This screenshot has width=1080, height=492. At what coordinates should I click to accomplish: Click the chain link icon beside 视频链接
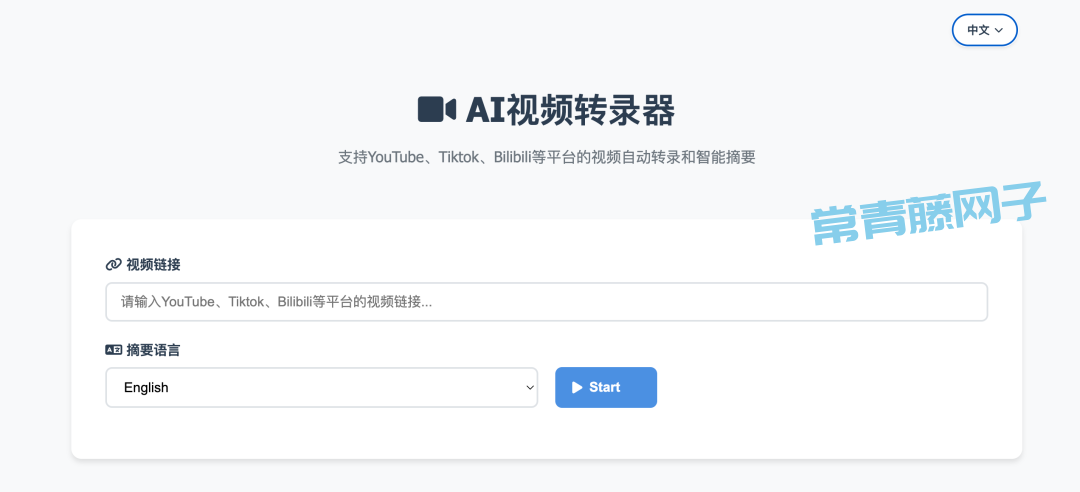click(113, 265)
